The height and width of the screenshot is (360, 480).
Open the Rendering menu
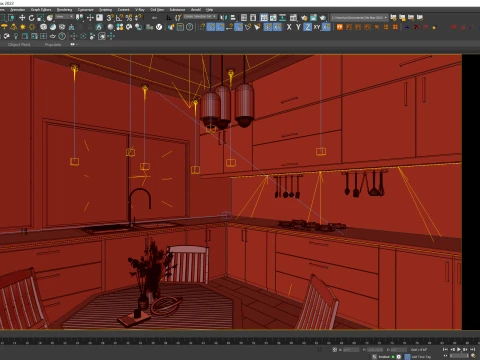64,10
